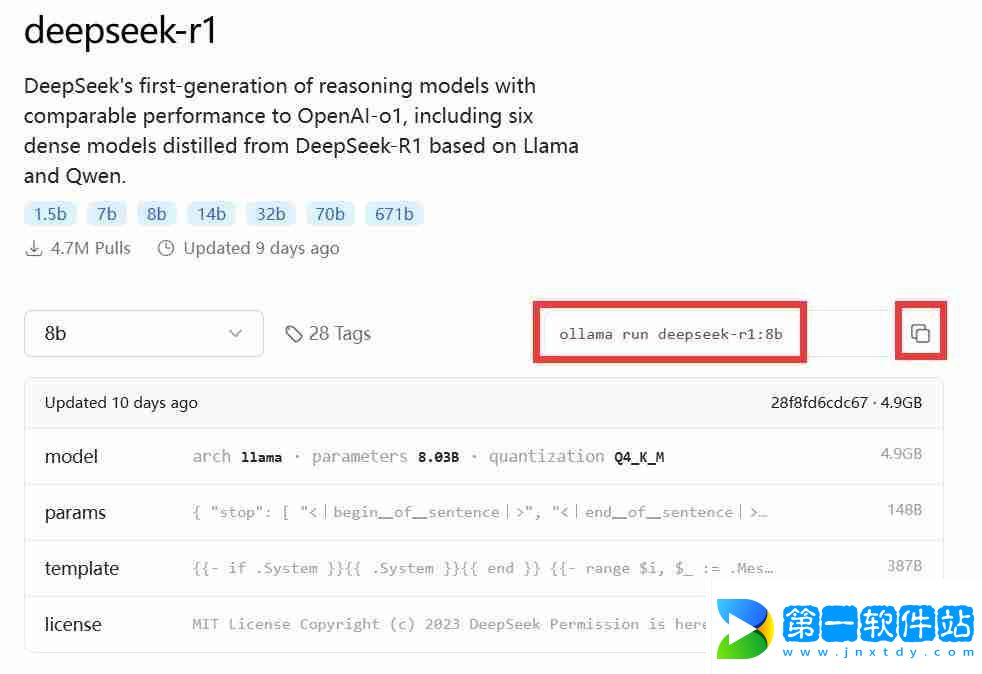Select the 1.5b size tag
Viewport: 982px width, 674px height.
[50, 214]
